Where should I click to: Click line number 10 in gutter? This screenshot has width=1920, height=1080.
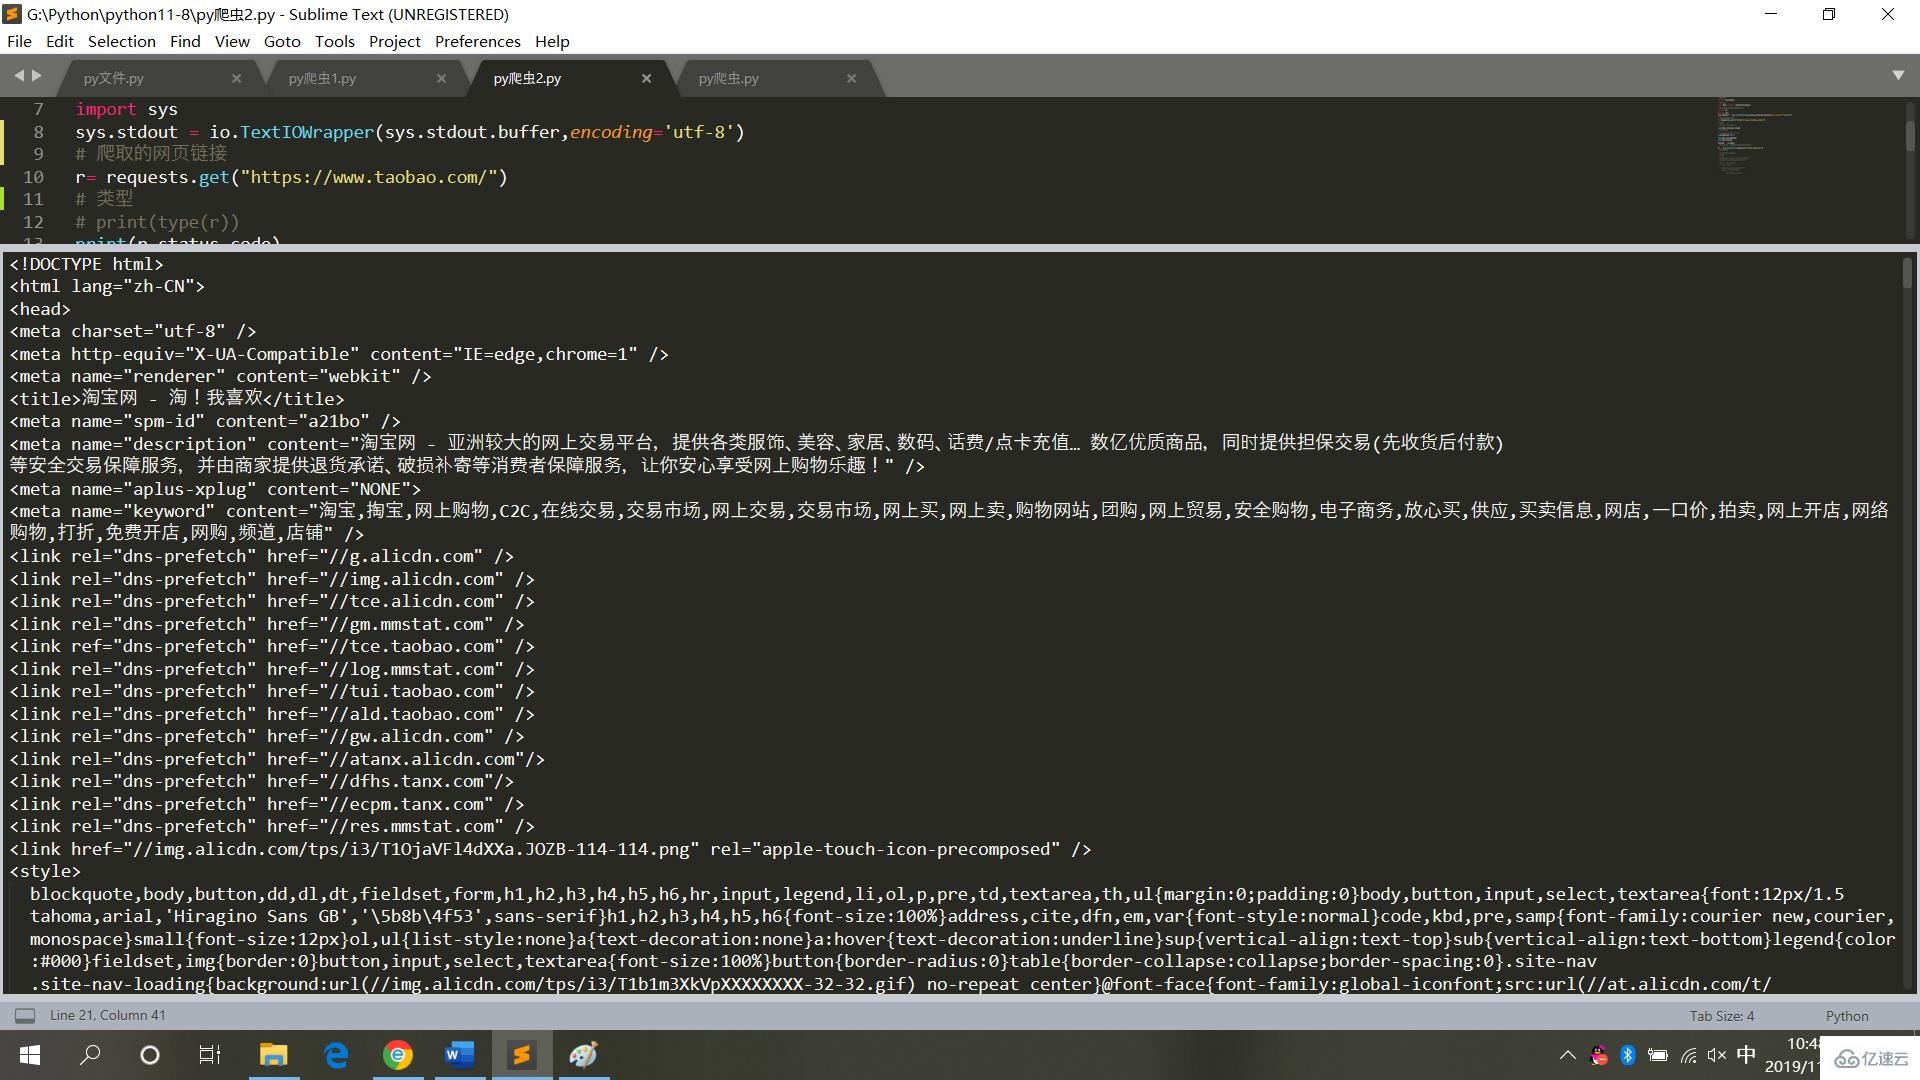point(33,177)
